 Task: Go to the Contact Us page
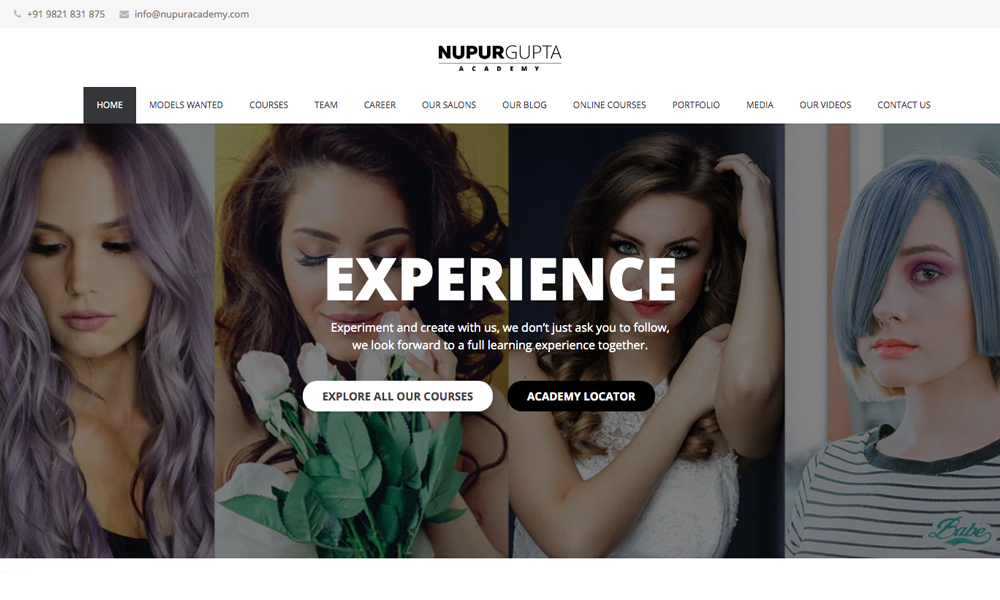904,105
